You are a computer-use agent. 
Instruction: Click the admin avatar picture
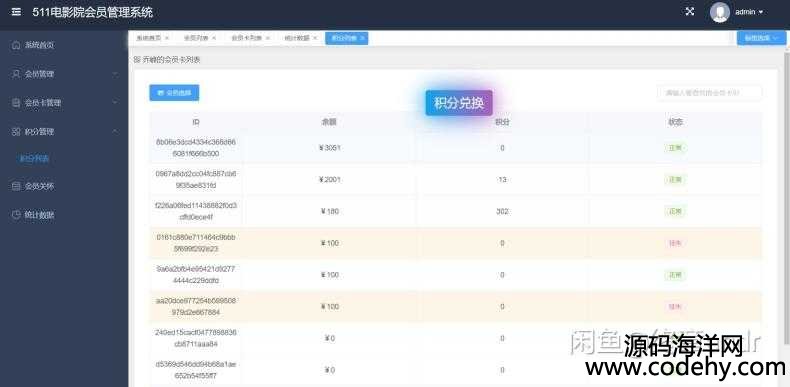coord(720,12)
